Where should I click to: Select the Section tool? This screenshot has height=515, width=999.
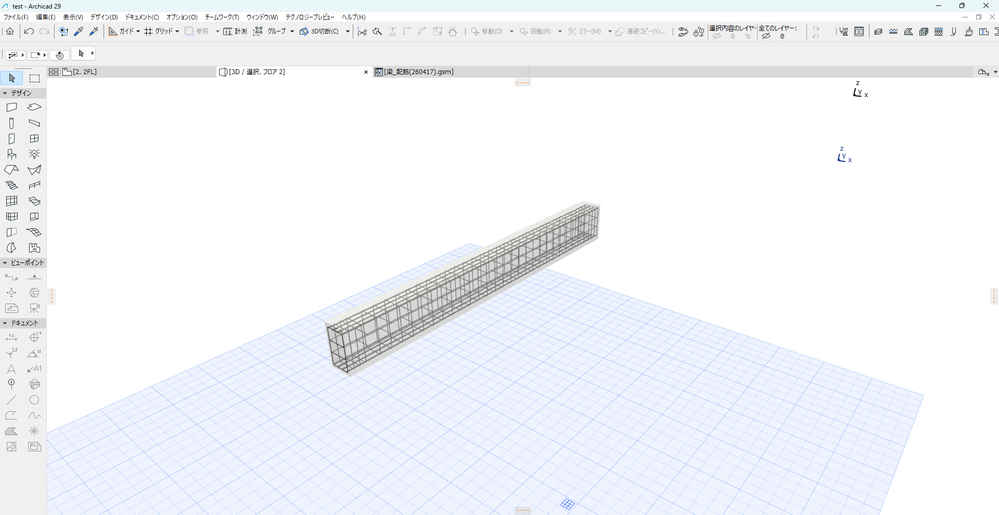pos(11,277)
